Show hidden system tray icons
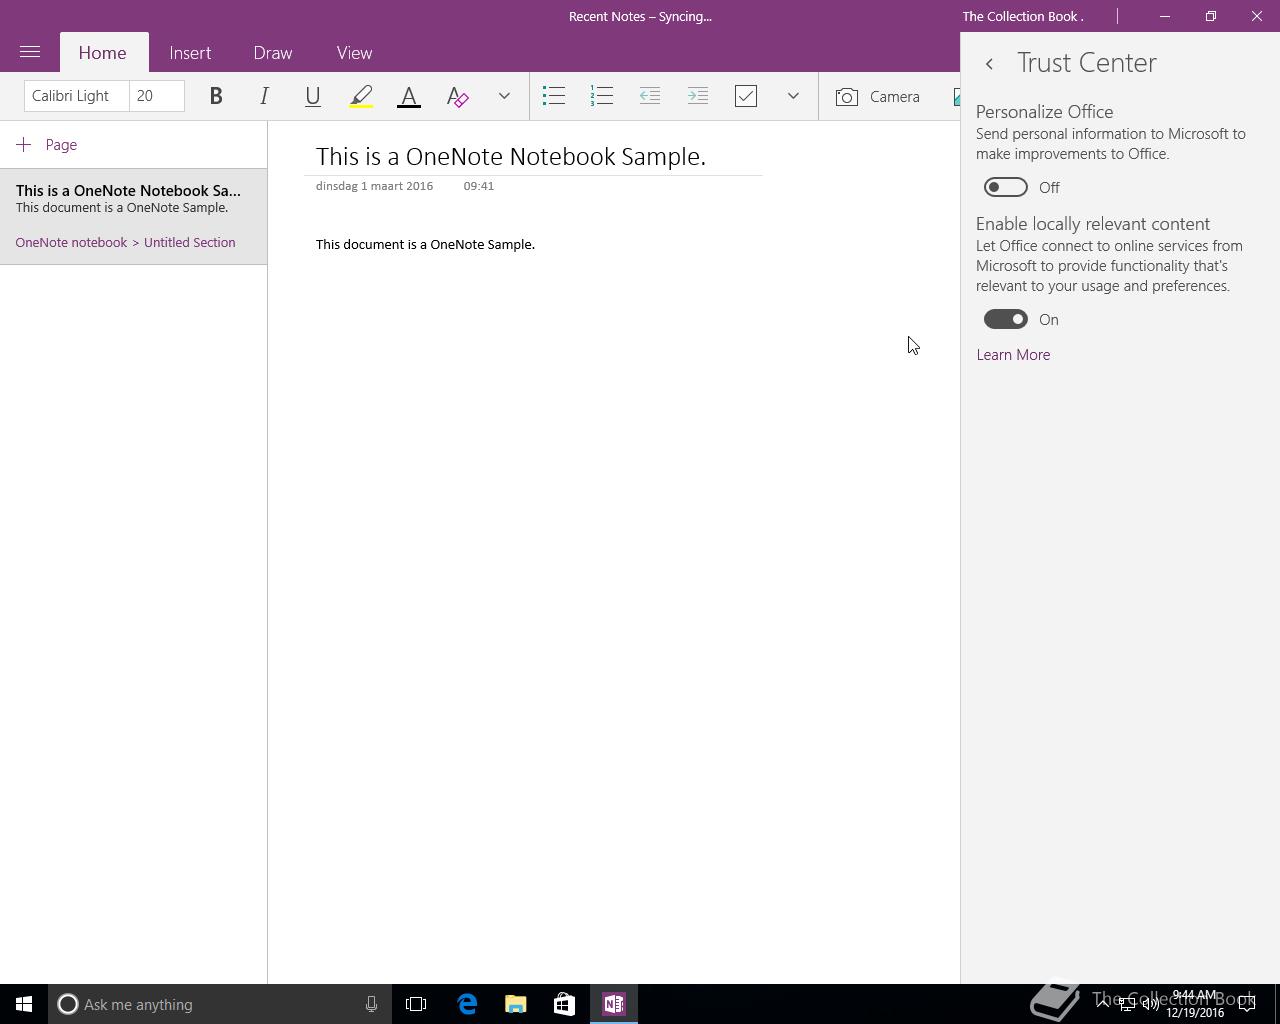This screenshot has width=1280, height=1024. [x=1102, y=1004]
